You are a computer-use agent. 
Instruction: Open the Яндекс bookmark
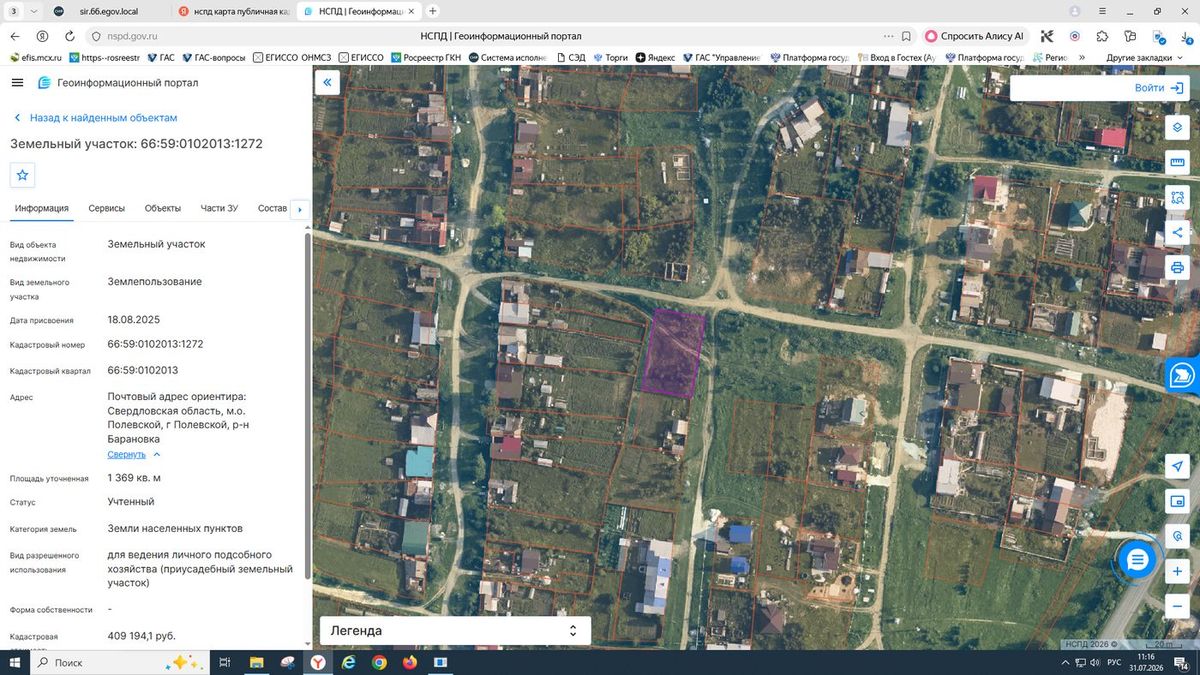click(655, 57)
